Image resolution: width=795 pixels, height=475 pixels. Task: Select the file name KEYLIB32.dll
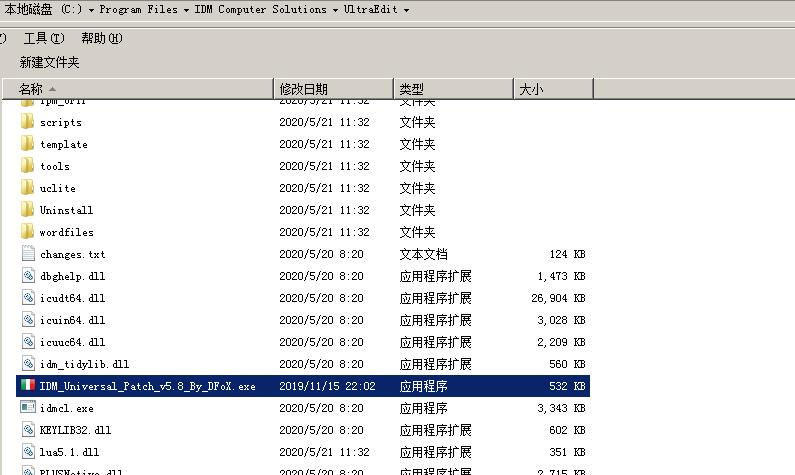[x=75, y=430]
